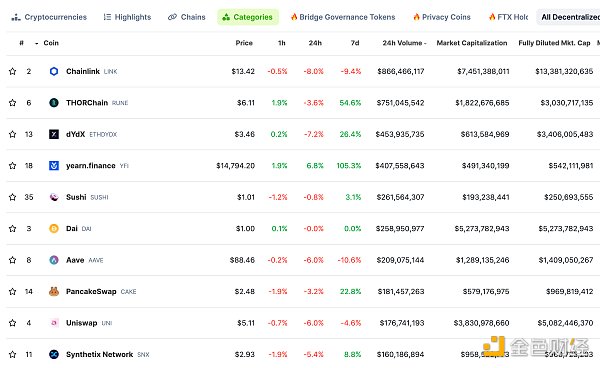
Task: Click the Sushi coin logo icon
Action: [54, 197]
